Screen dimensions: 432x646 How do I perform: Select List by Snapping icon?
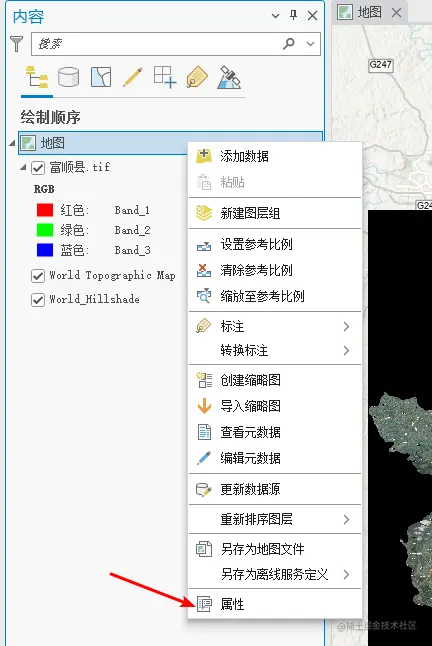pyautogui.click(x=165, y=77)
